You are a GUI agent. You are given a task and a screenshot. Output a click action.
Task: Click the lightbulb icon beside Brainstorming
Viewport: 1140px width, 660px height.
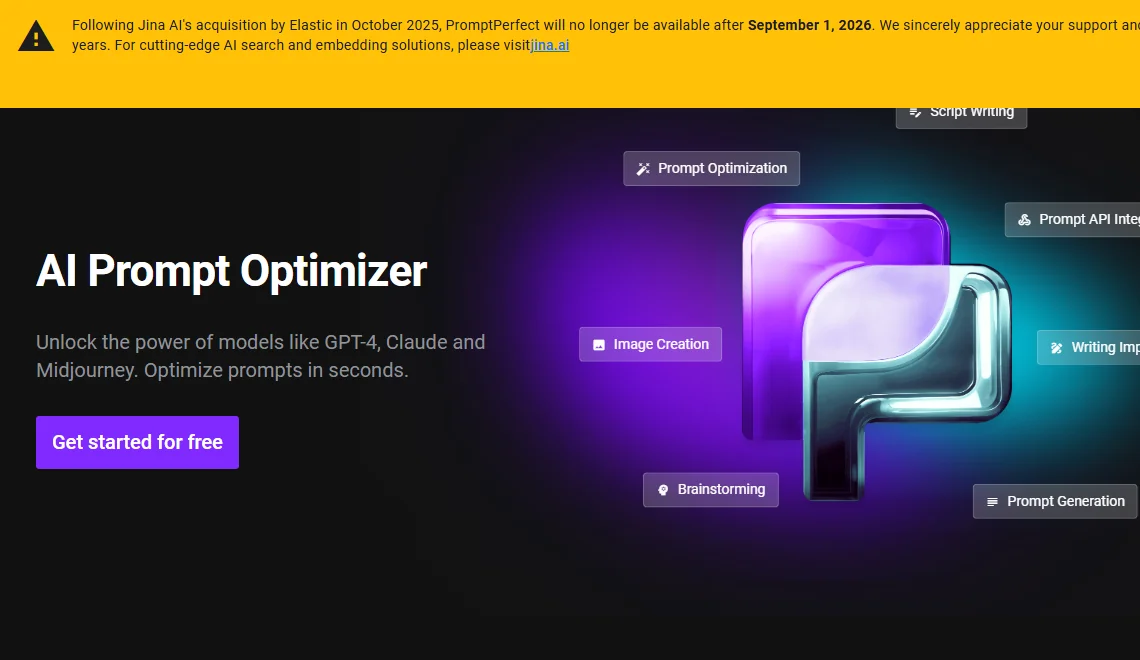pyautogui.click(x=662, y=490)
